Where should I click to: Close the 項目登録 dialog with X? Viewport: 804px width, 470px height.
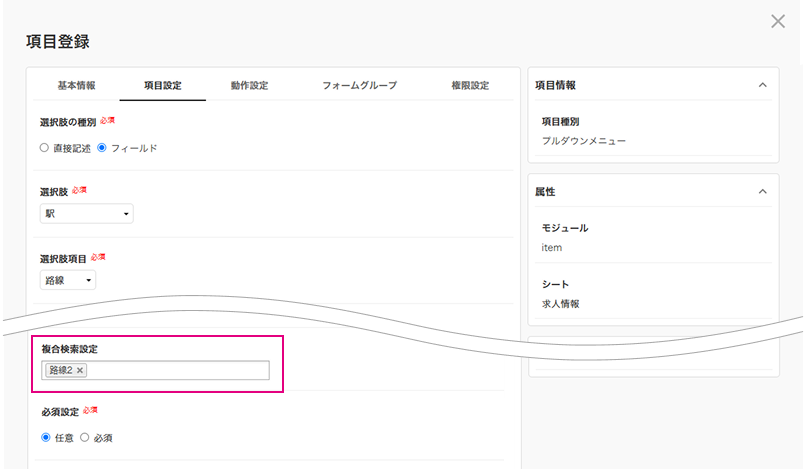click(778, 22)
